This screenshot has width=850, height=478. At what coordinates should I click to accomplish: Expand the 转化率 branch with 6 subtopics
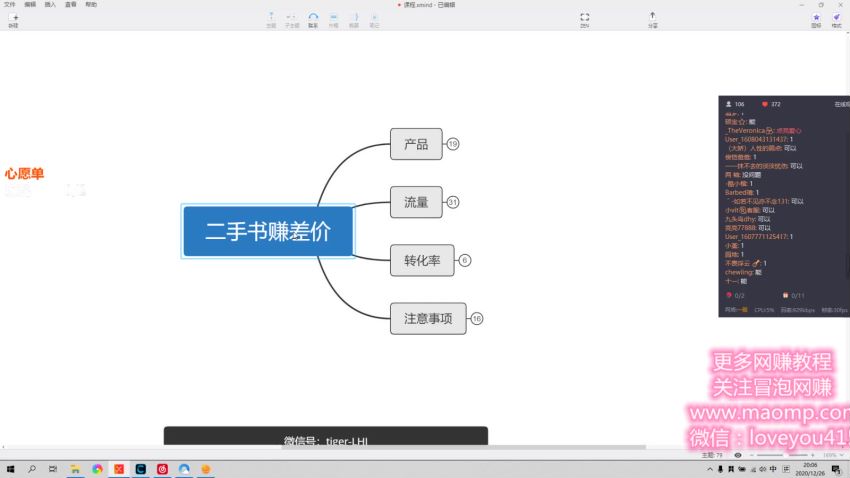[x=465, y=260]
